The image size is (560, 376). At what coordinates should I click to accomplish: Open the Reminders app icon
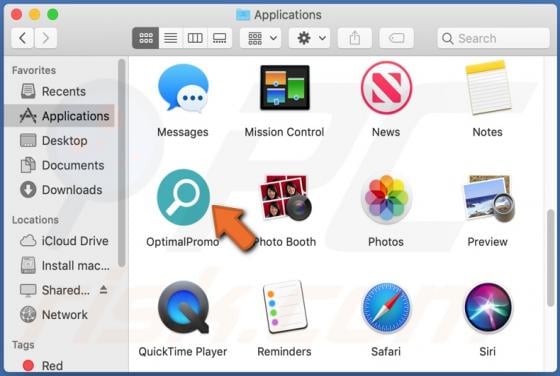285,306
